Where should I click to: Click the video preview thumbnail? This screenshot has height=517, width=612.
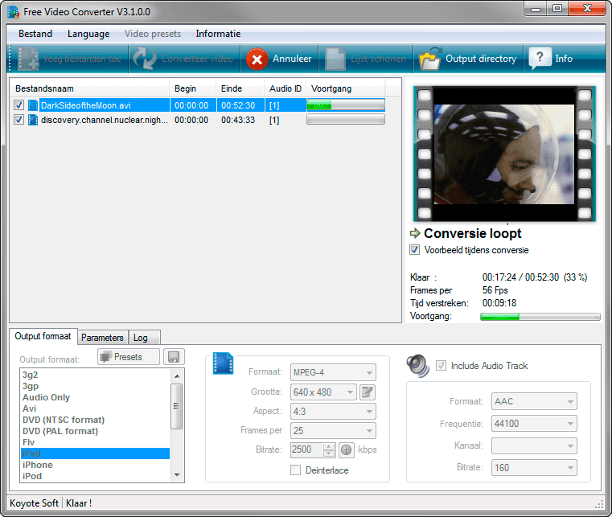[x=504, y=154]
